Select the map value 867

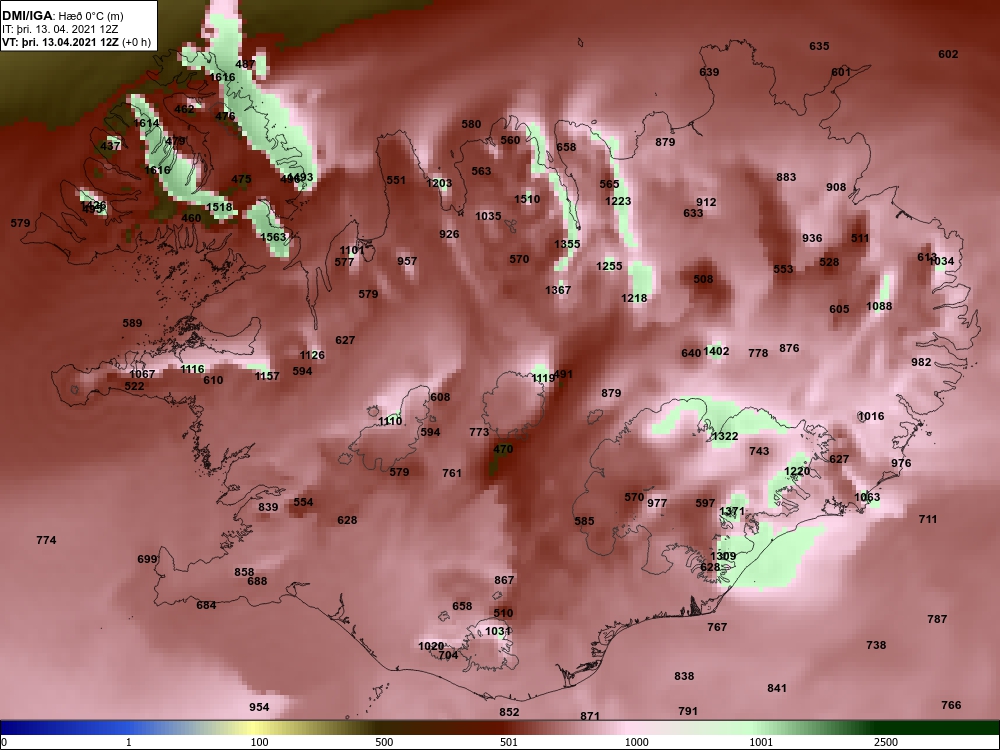click(504, 580)
